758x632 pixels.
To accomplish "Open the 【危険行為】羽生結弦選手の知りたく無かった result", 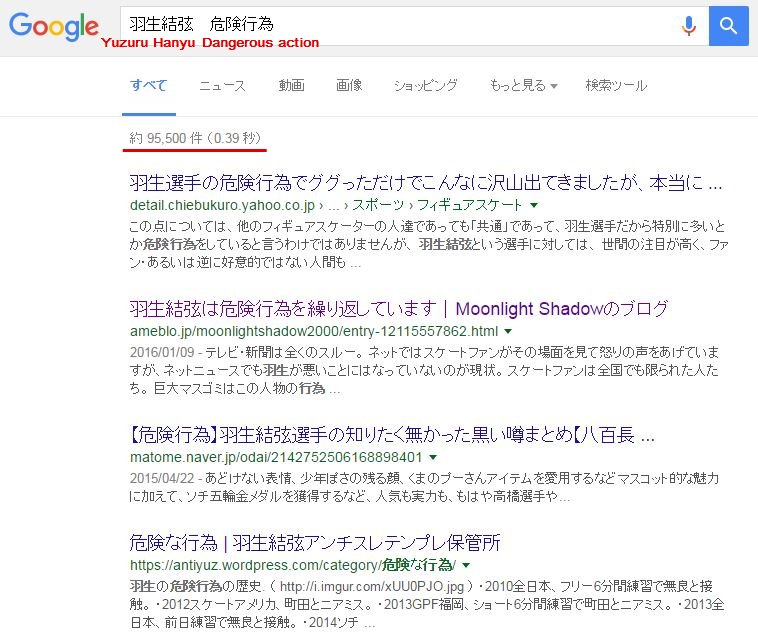I will (392, 435).
